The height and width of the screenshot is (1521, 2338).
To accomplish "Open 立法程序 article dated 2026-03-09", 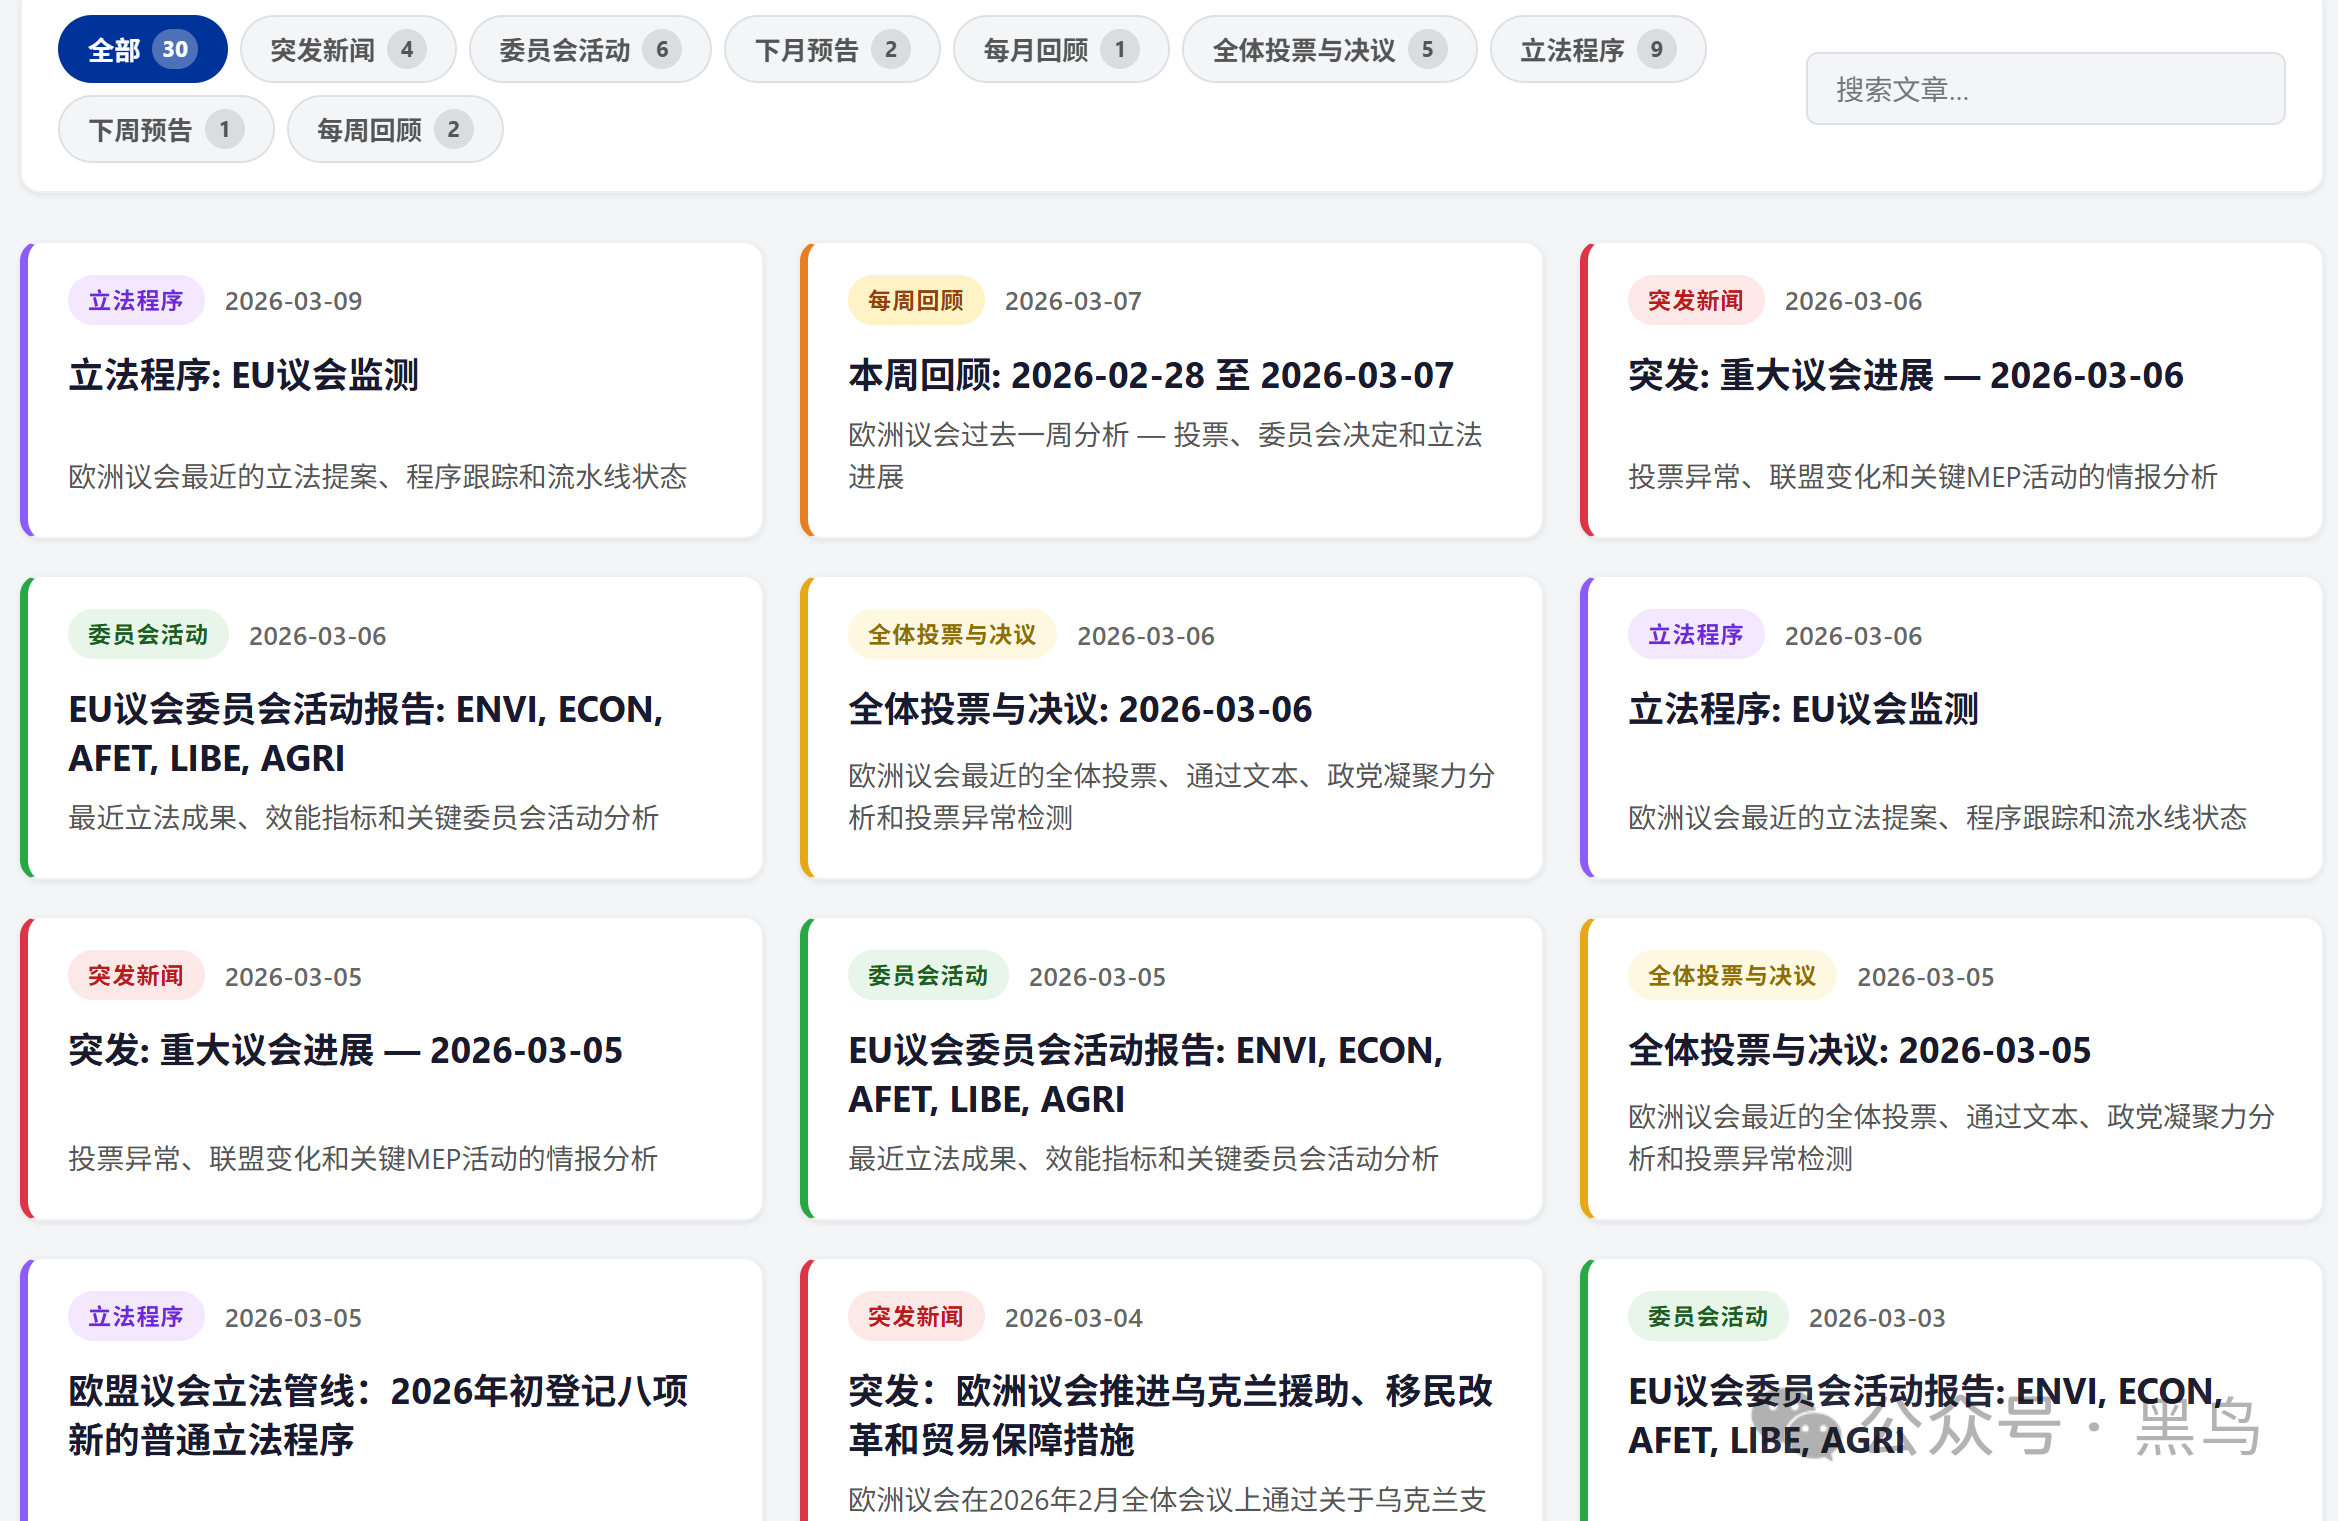I will click(x=243, y=376).
